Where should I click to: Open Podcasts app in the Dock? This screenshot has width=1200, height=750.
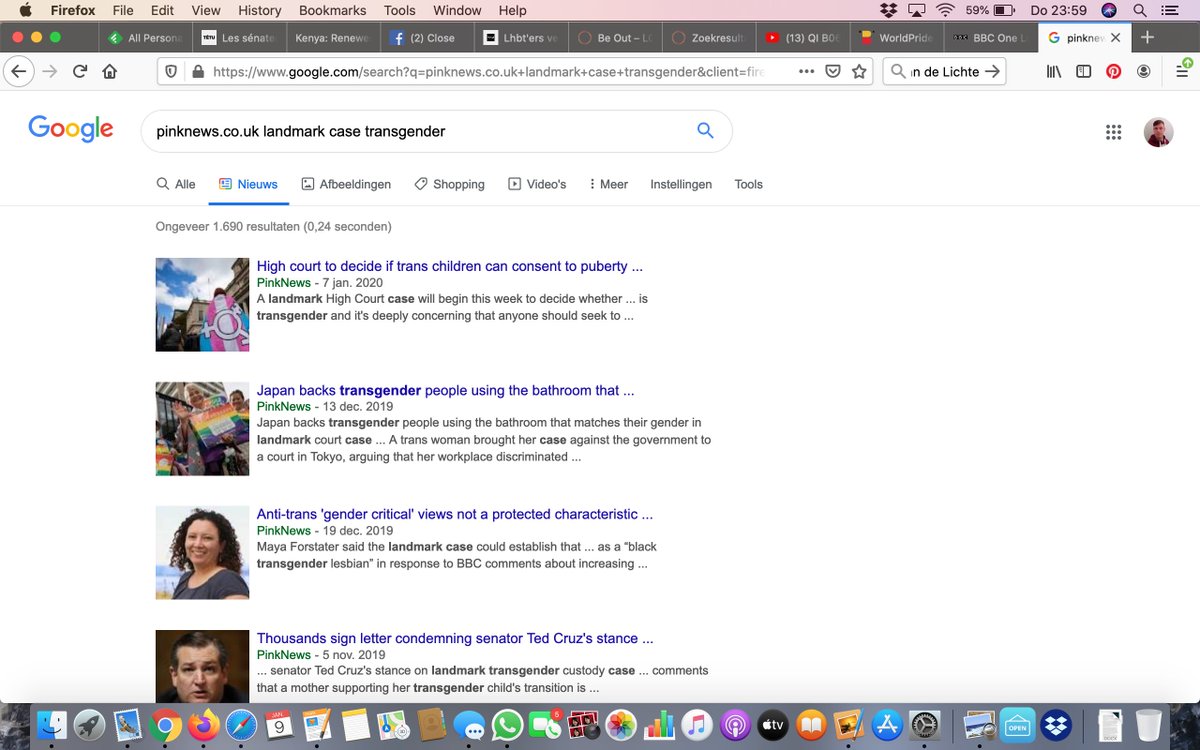[735, 725]
